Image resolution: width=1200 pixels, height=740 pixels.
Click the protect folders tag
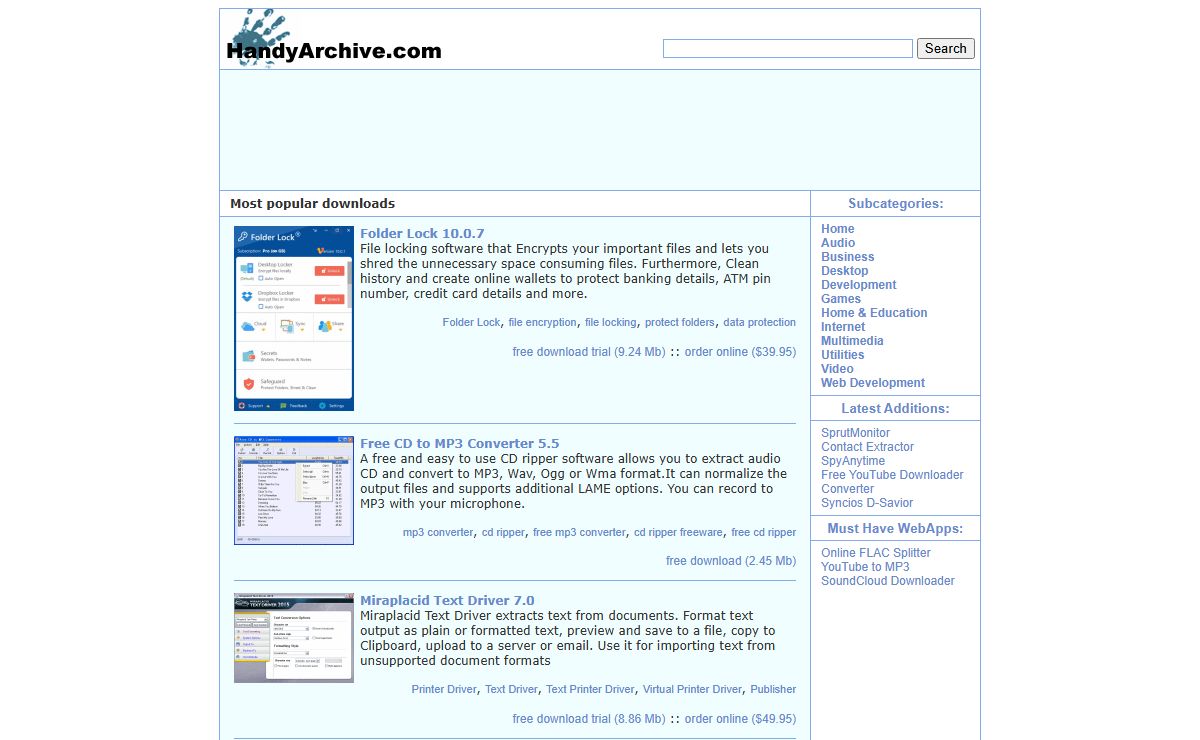(680, 322)
